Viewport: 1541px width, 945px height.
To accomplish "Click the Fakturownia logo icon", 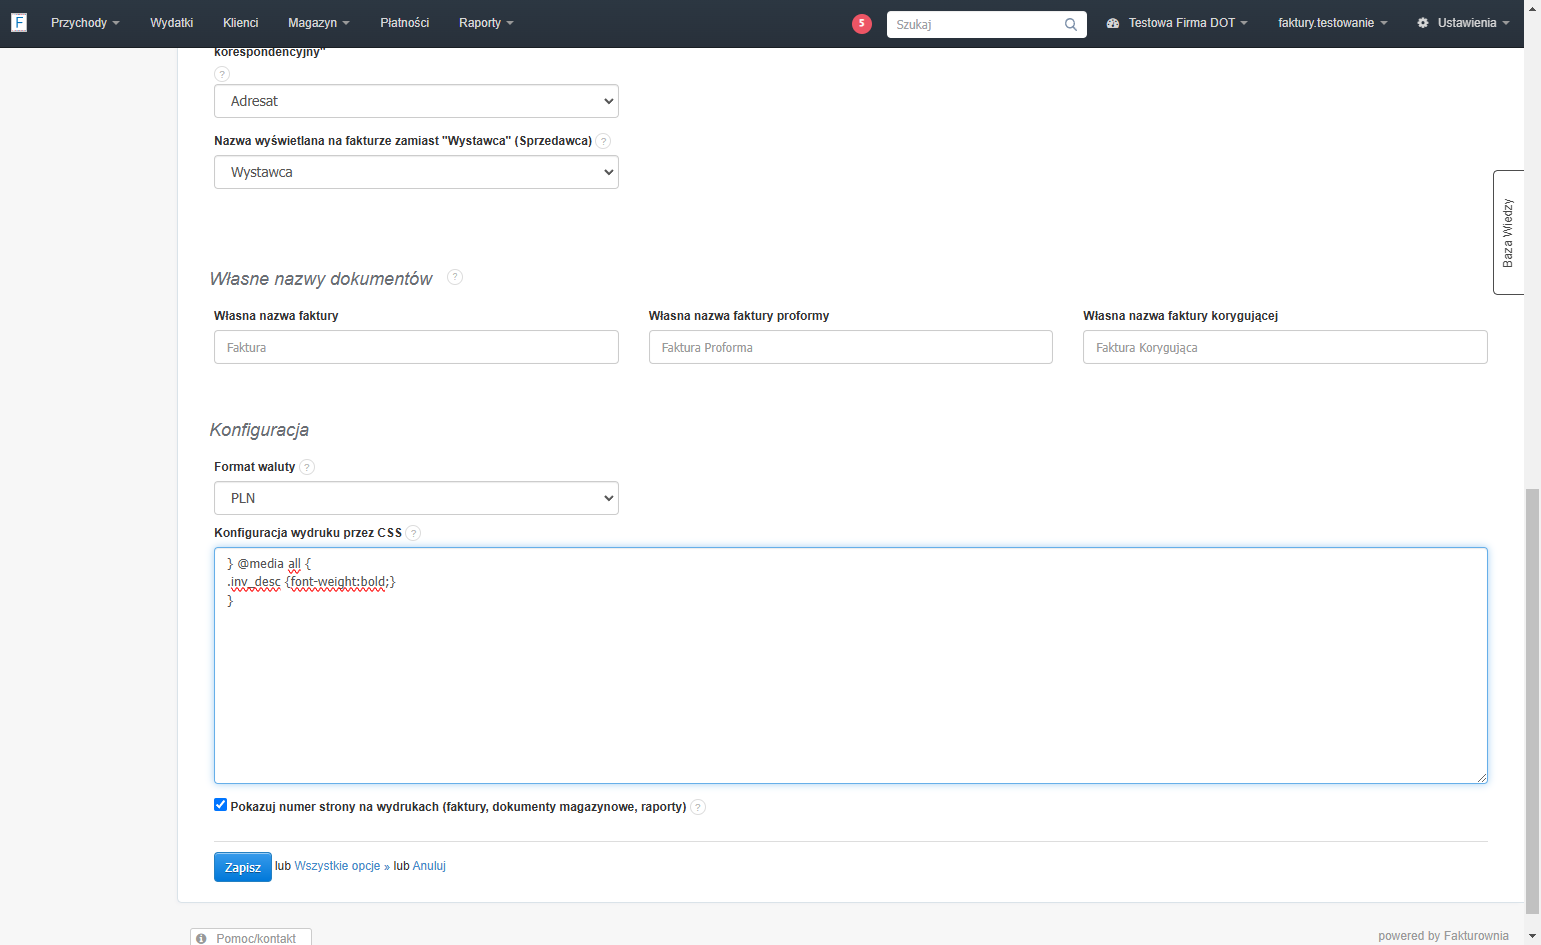I will pyautogui.click(x=19, y=22).
